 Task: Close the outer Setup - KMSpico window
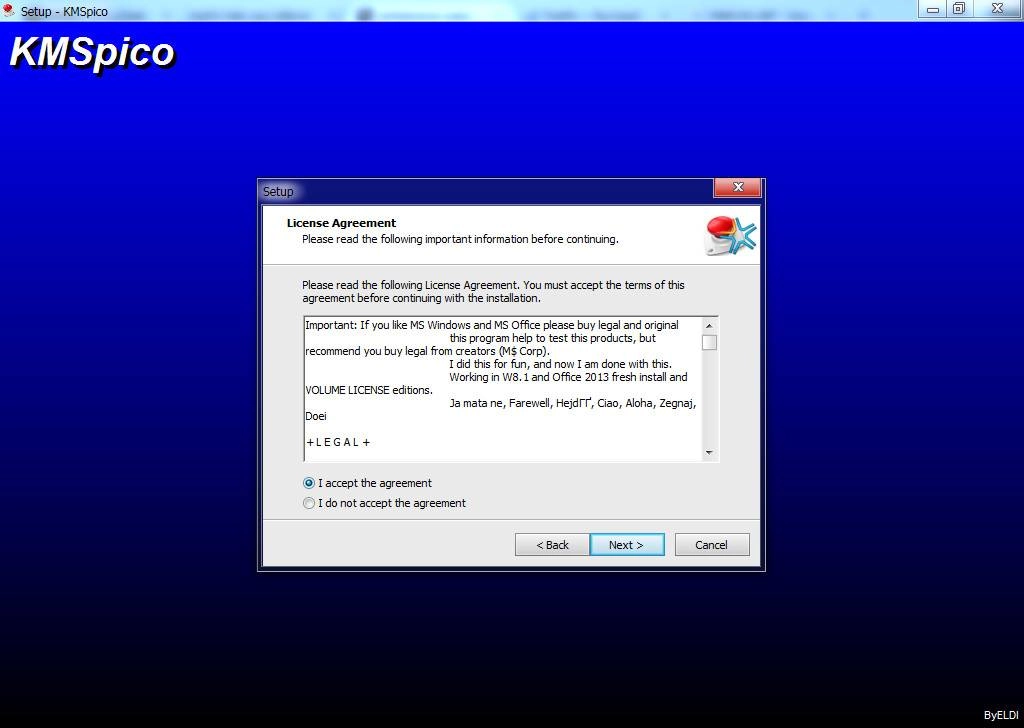click(998, 9)
